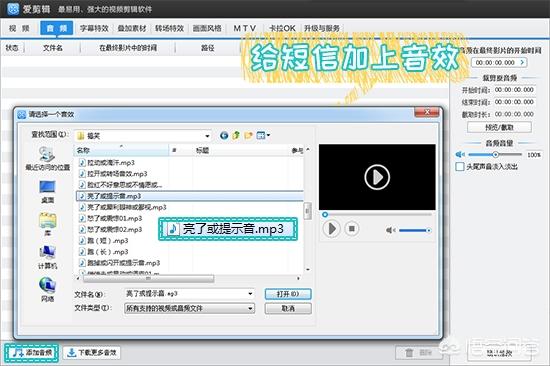The width and height of the screenshot is (550, 366).
Task: Adjust the preview player volume slider
Action: coord(415,230)
